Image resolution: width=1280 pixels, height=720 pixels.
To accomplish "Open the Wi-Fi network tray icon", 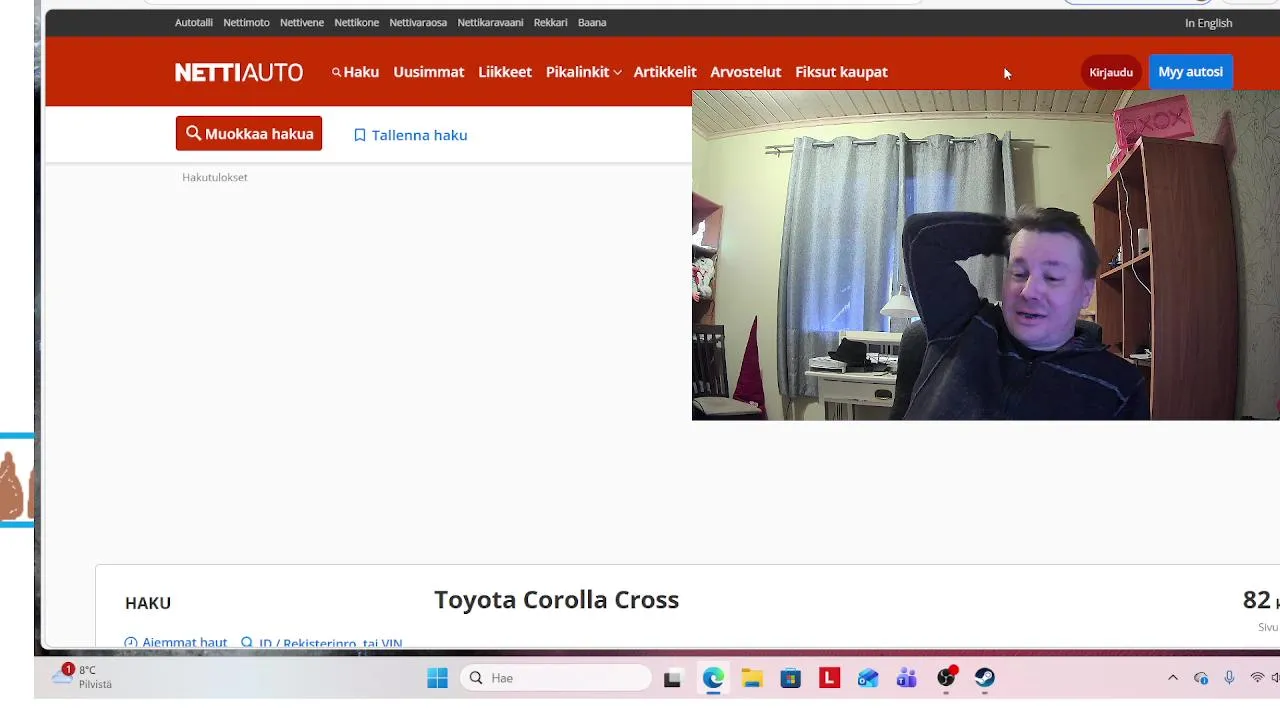I will click(1257, 678).
